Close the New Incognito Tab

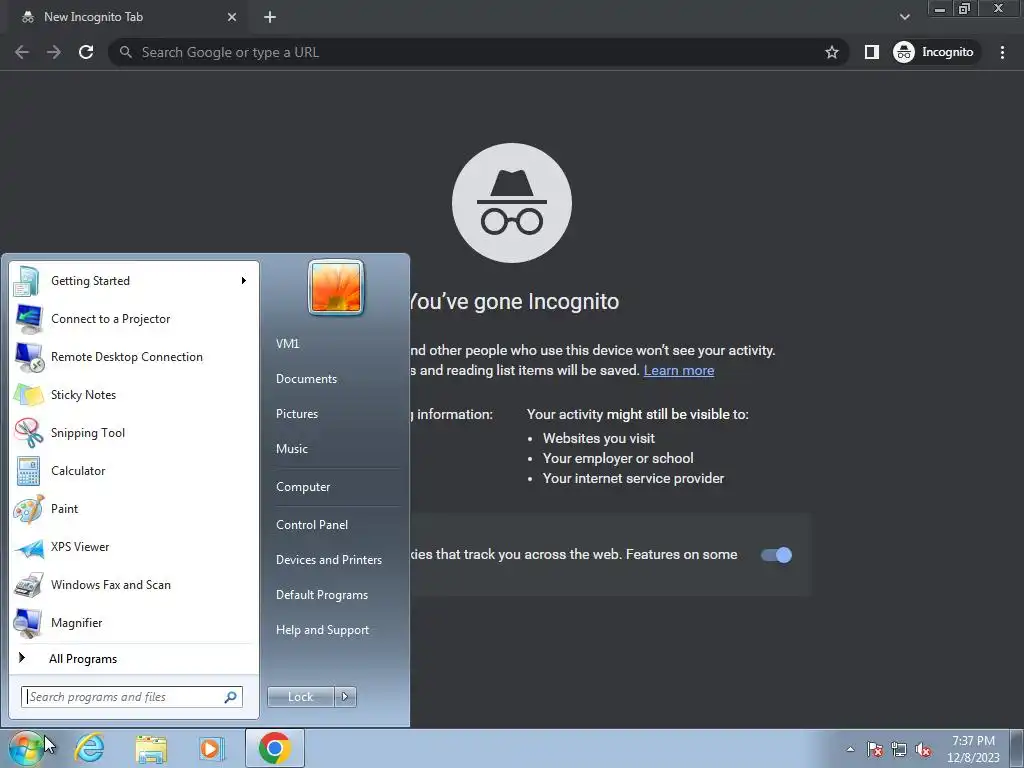point(232,17)
